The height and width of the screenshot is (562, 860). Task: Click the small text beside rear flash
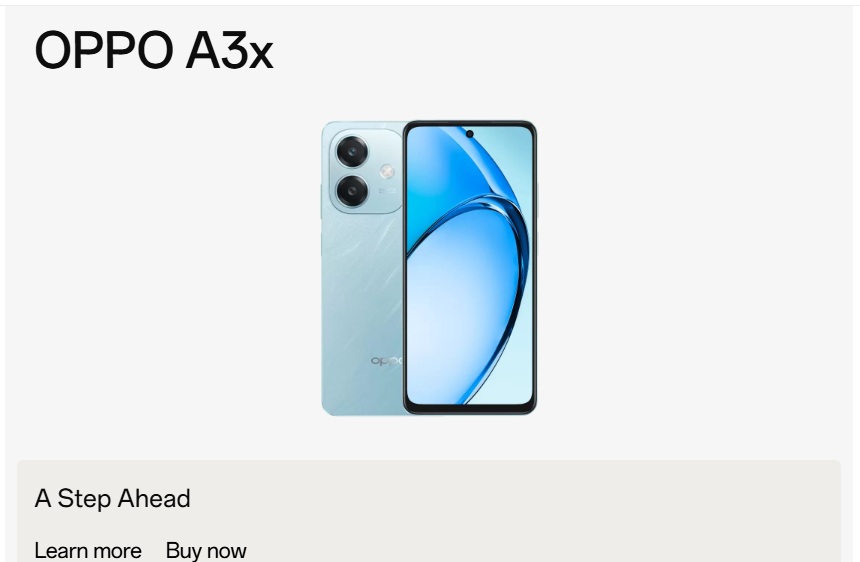pos(387,191)
